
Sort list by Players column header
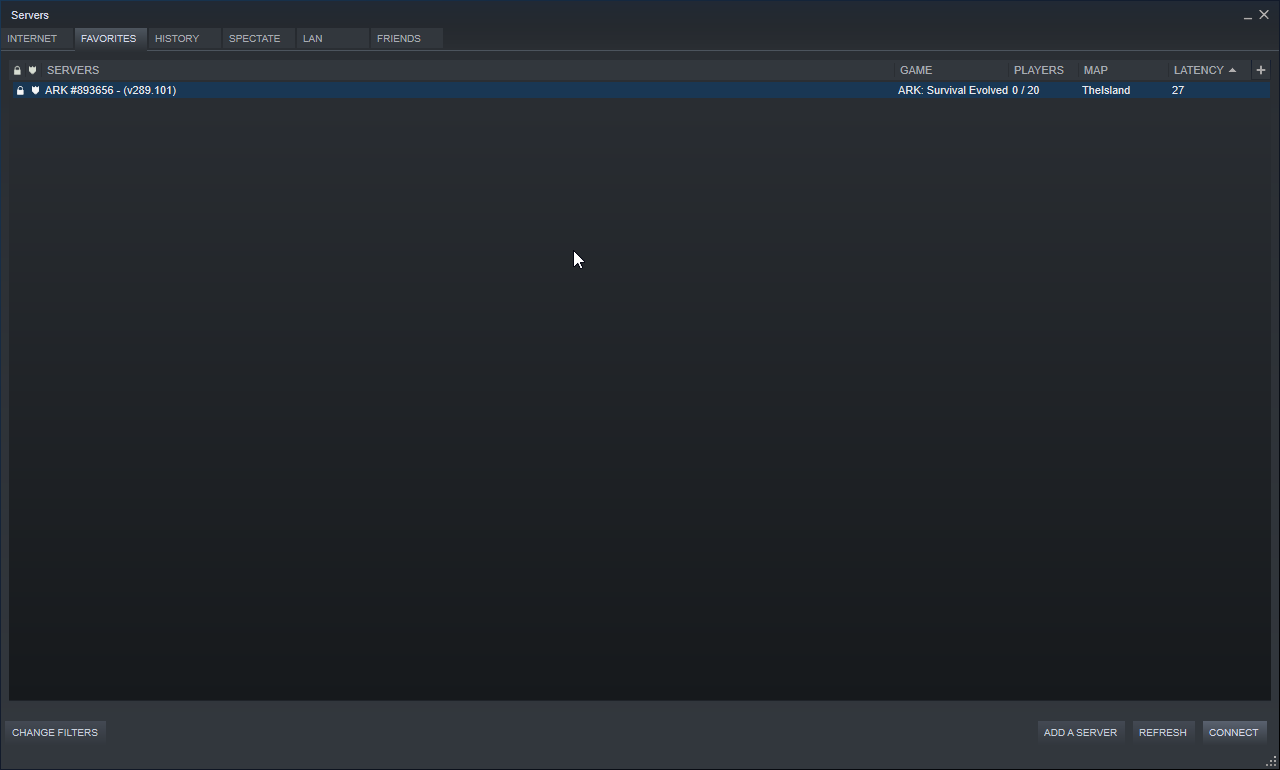coord(1038,70)
